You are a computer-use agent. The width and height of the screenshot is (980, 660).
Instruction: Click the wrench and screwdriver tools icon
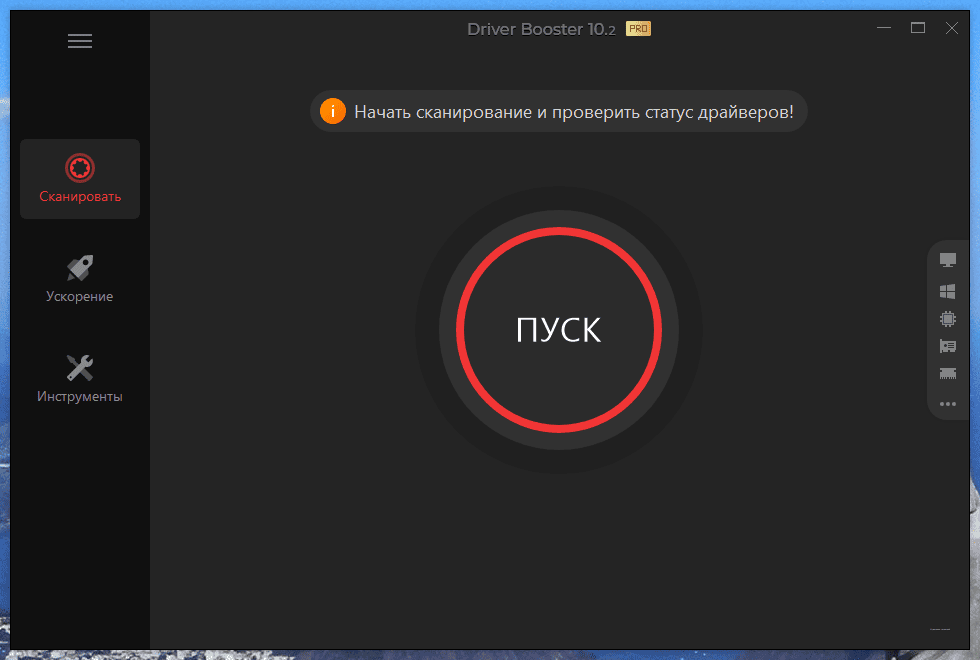[x=80, y=367]
